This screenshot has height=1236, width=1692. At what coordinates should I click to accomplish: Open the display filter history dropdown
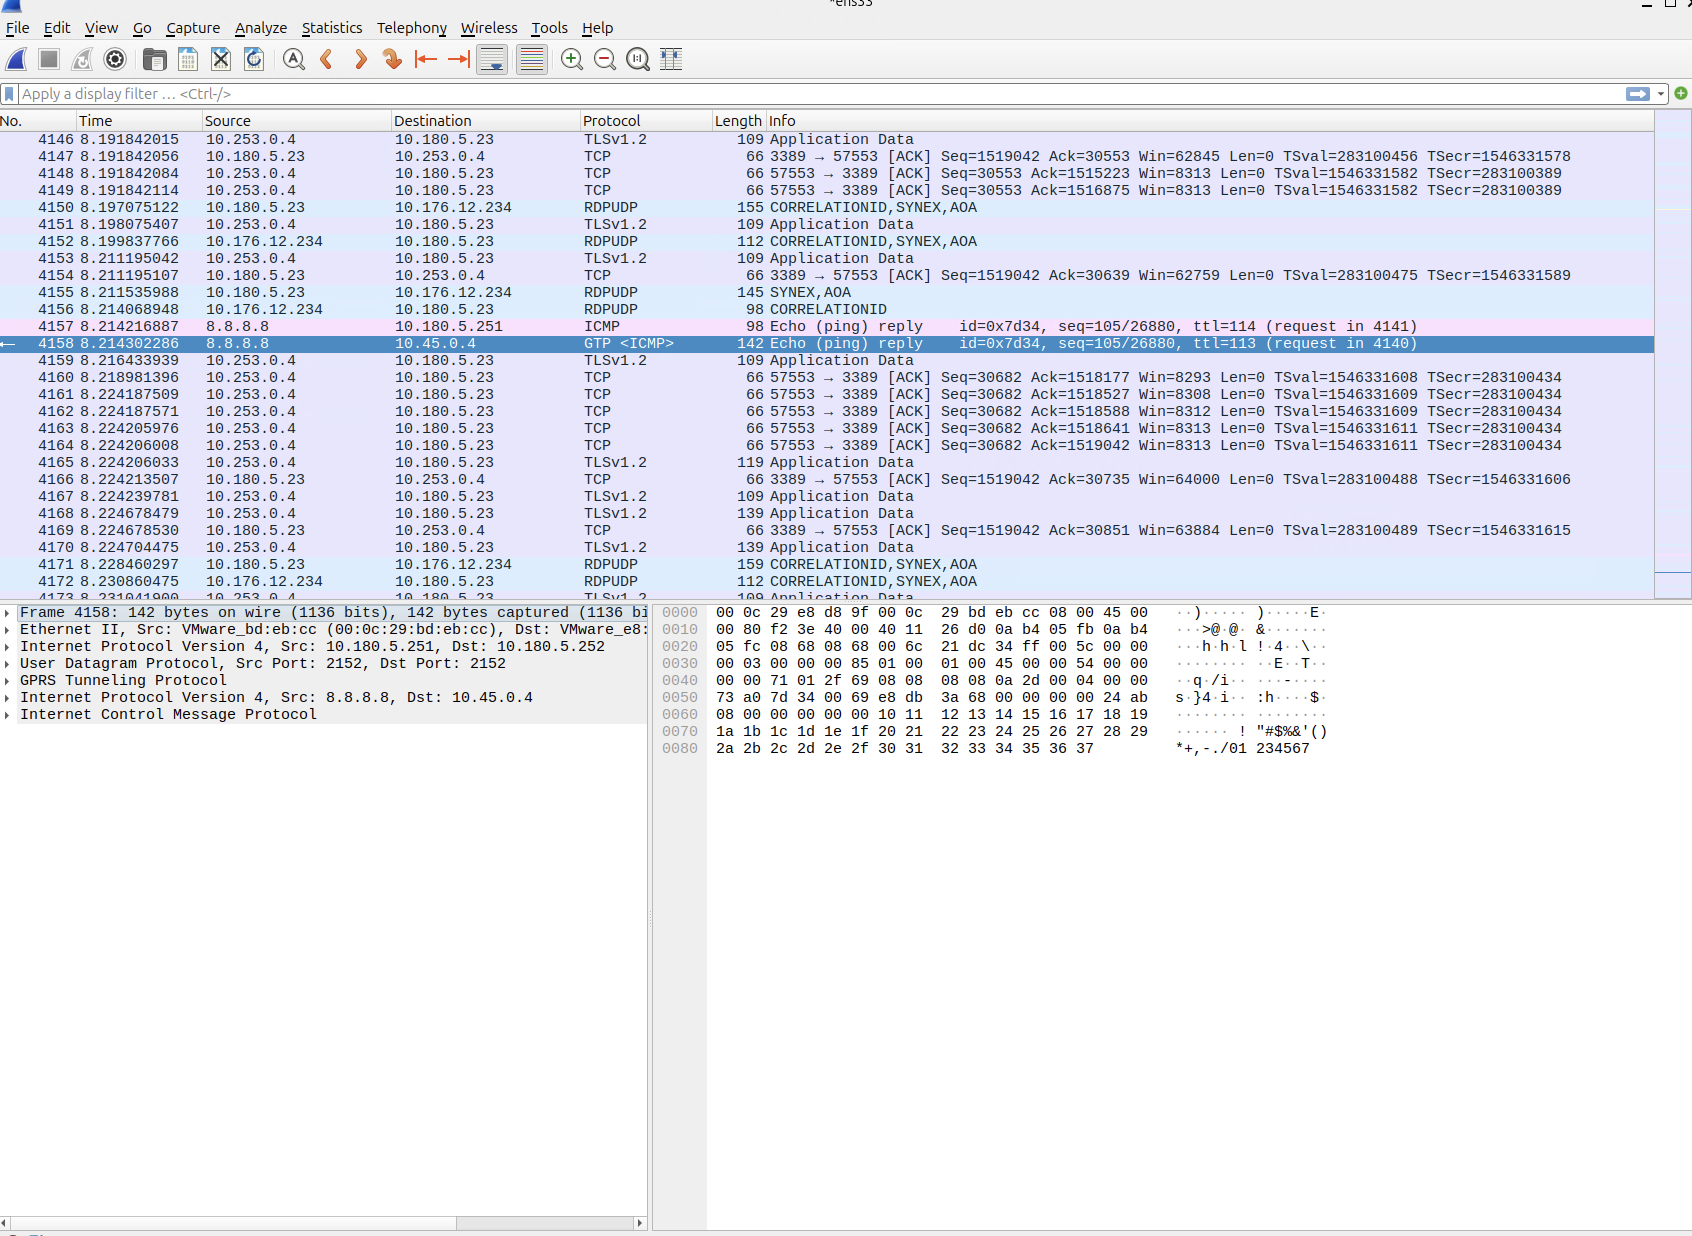(1661, 94)
